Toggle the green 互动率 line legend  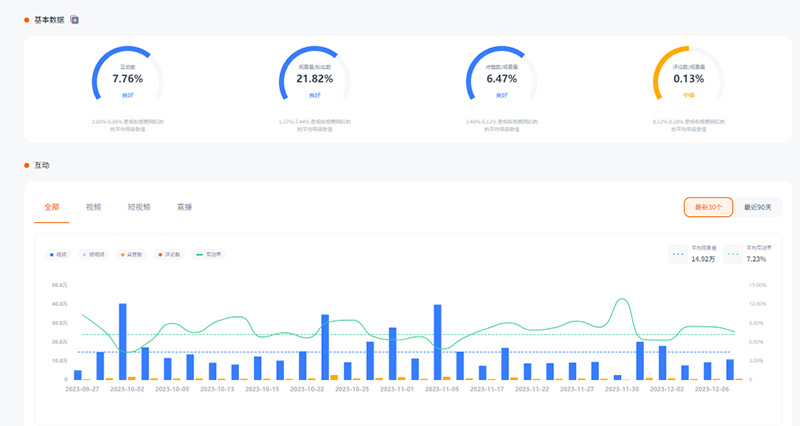209,255
